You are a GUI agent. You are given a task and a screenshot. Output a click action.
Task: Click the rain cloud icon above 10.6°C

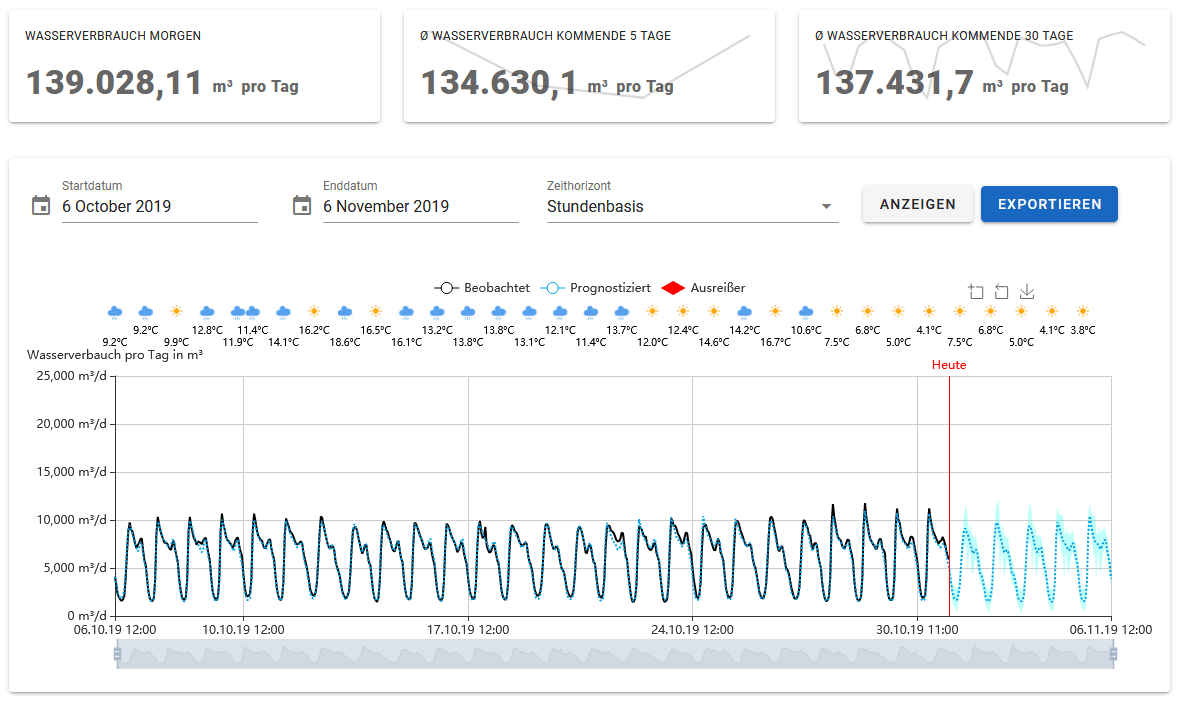pos(806,311)
